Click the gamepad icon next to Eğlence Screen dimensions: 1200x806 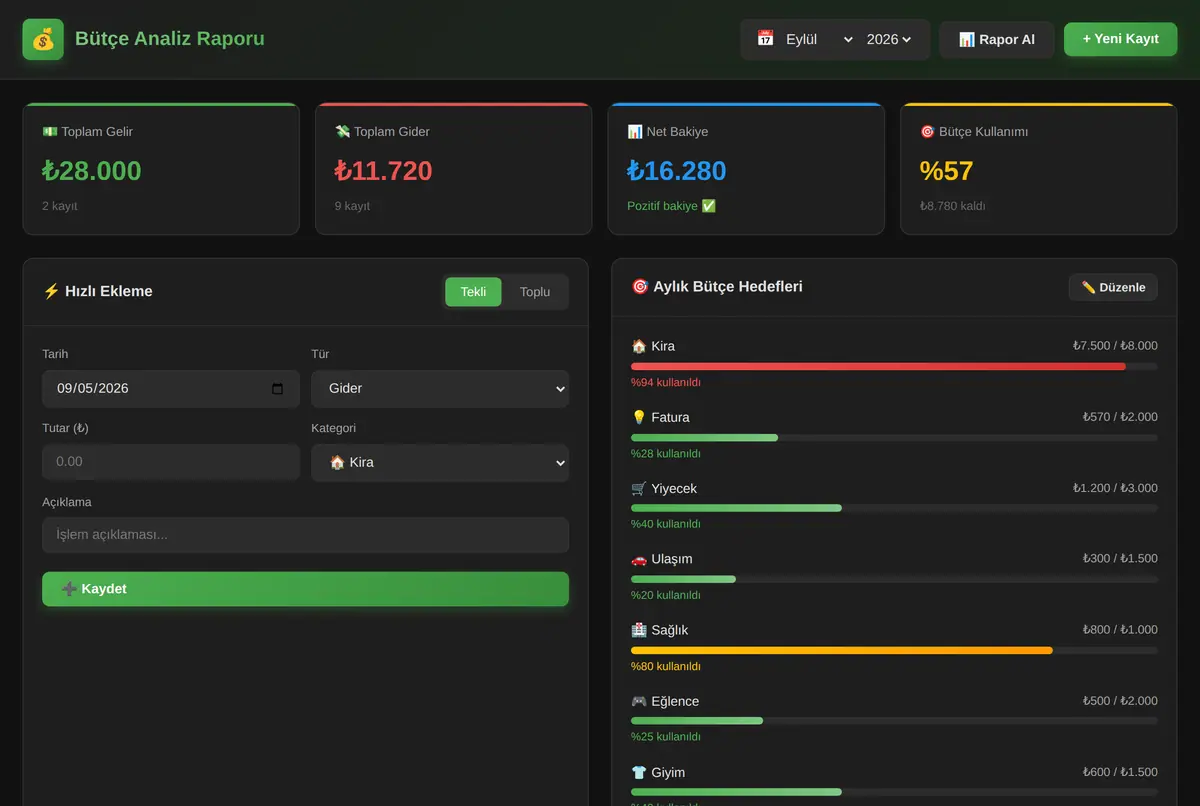pos(639,701)
